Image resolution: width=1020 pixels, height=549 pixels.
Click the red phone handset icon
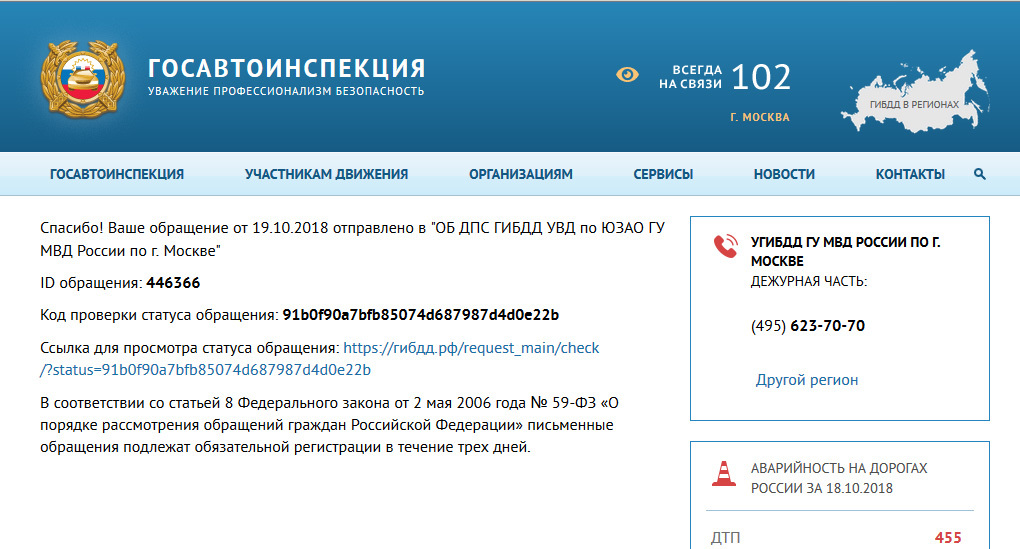724,246
